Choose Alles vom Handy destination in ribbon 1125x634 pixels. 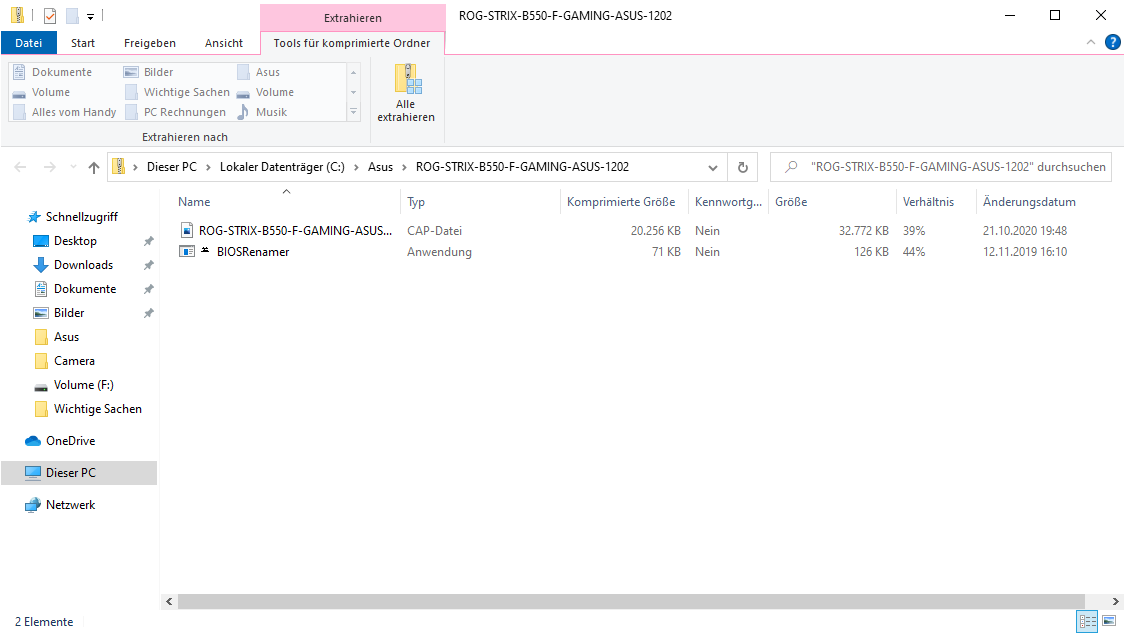(65, 112)
